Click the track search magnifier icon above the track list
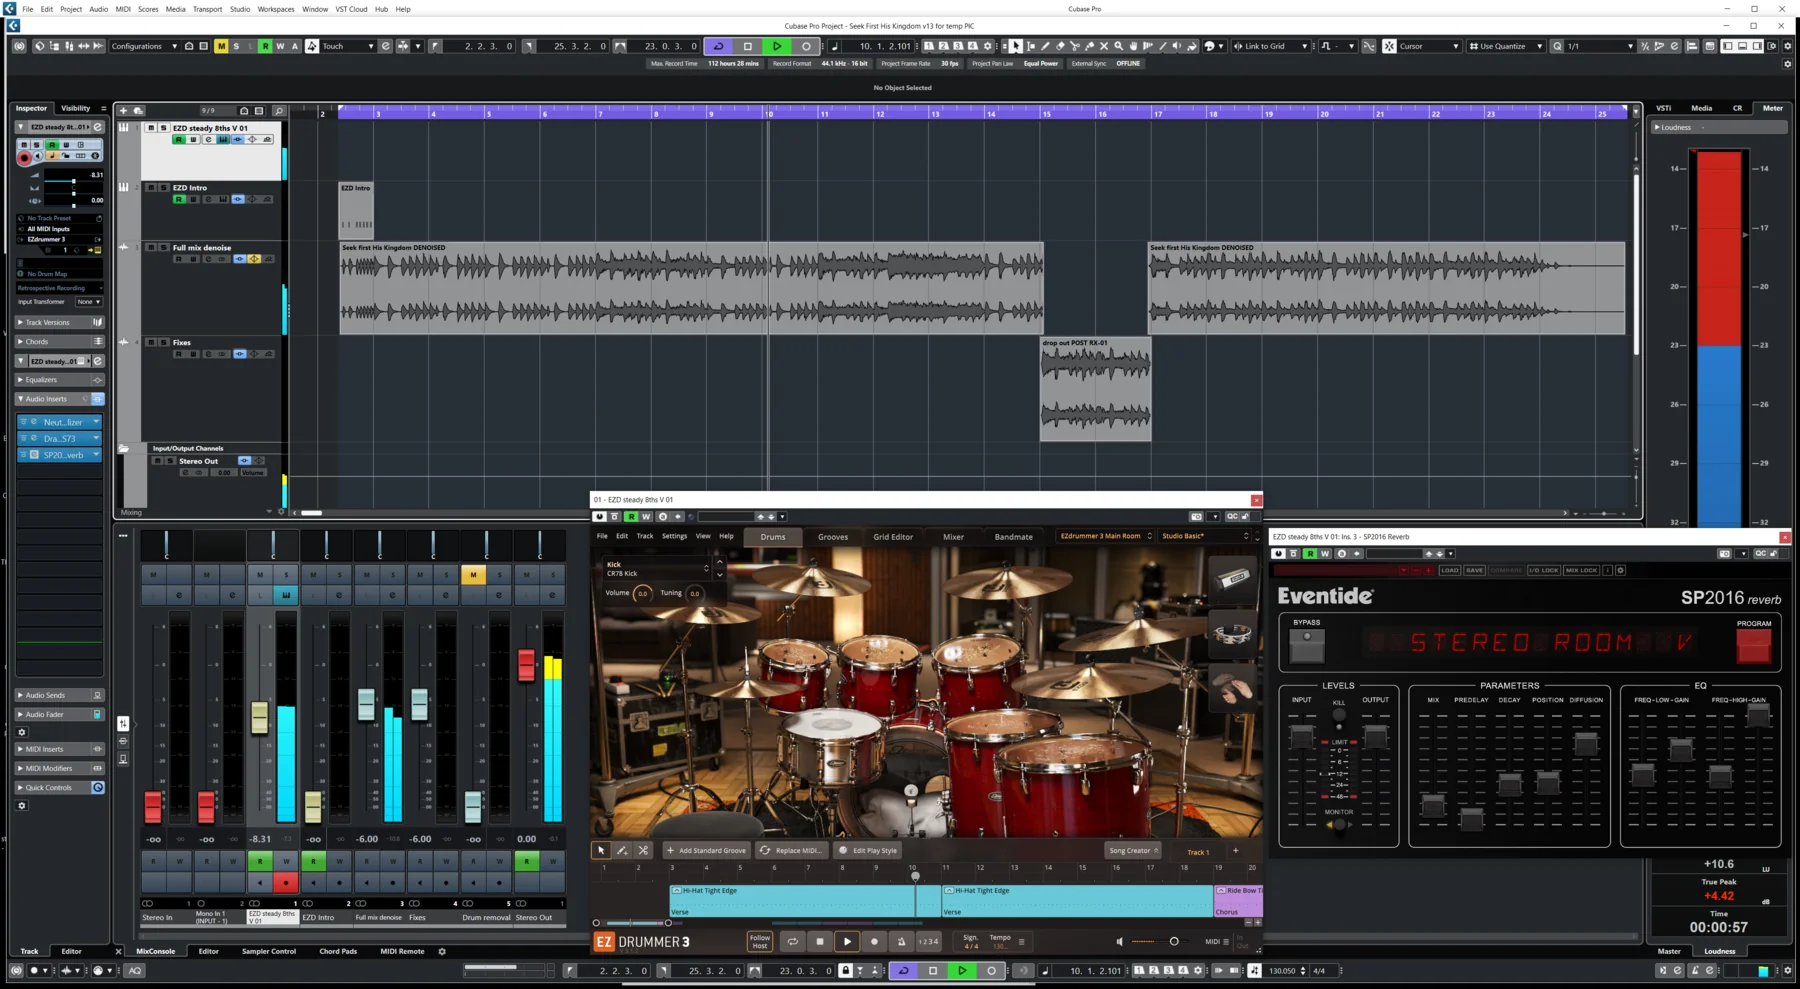1800x989 pixels. 279,110
